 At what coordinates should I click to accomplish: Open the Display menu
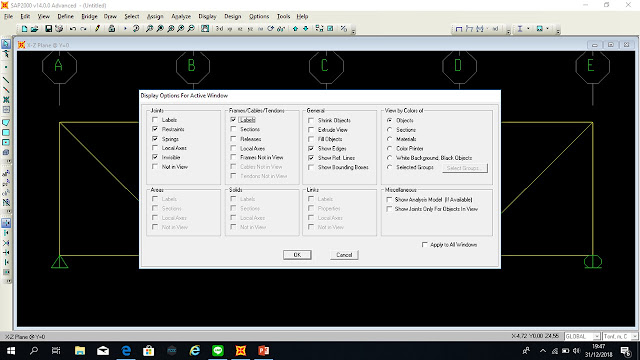(207, 16)
